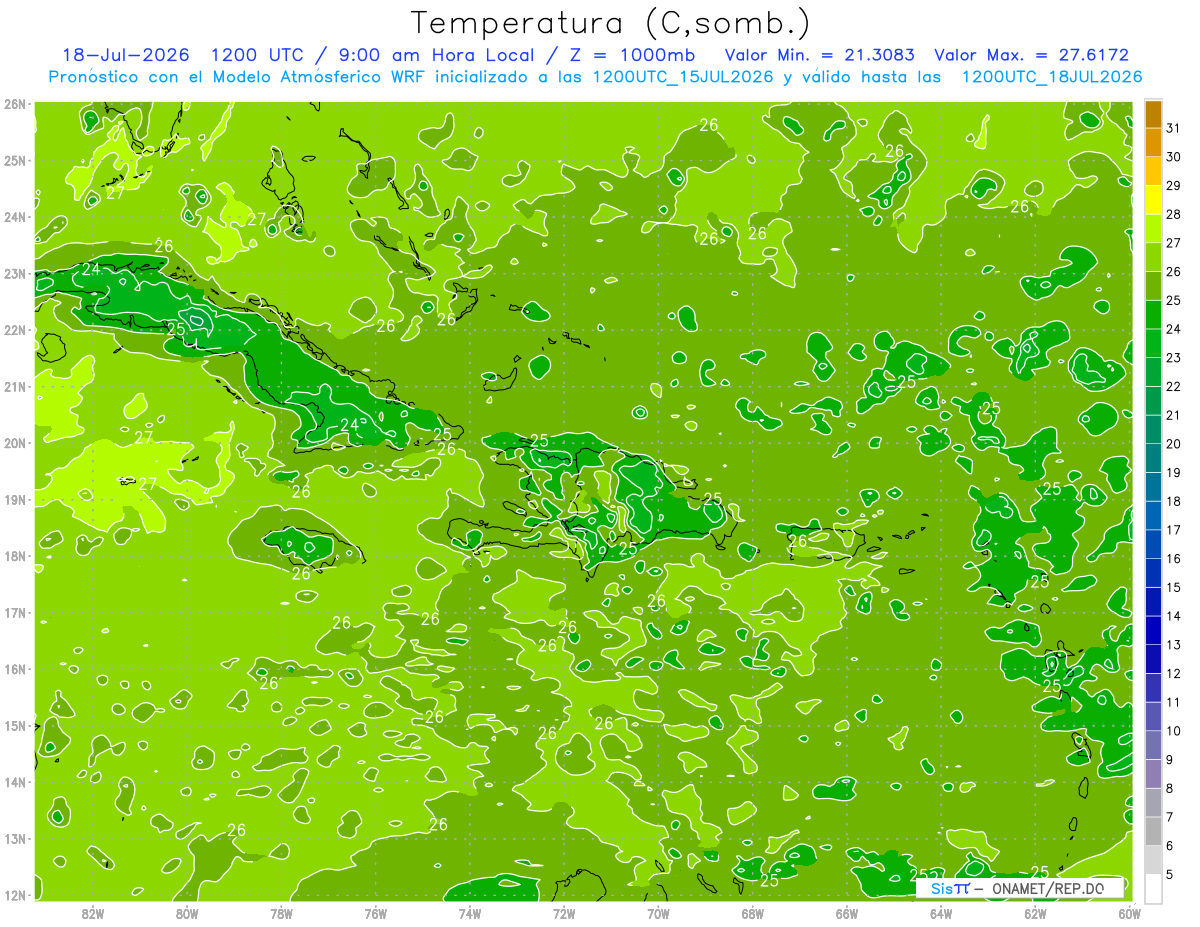
Task: Click the date "18-Jul-2026" in the header
Action: click(127, 55)
